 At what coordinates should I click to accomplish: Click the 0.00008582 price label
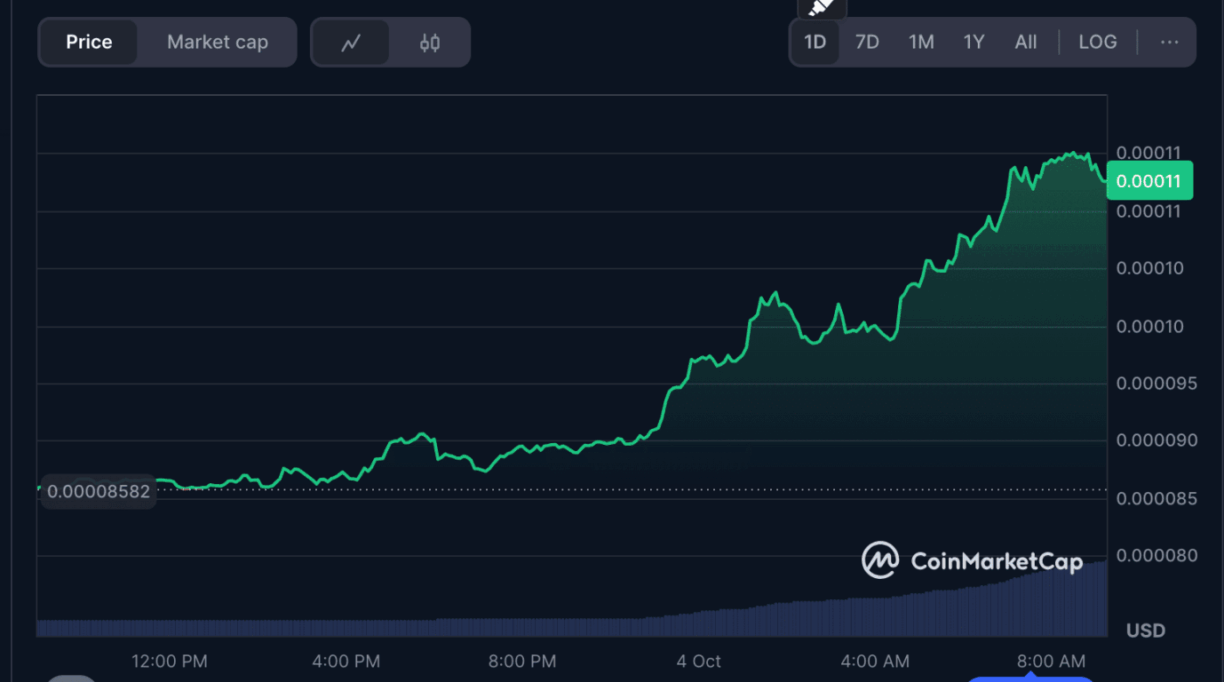tap(97, 491)
